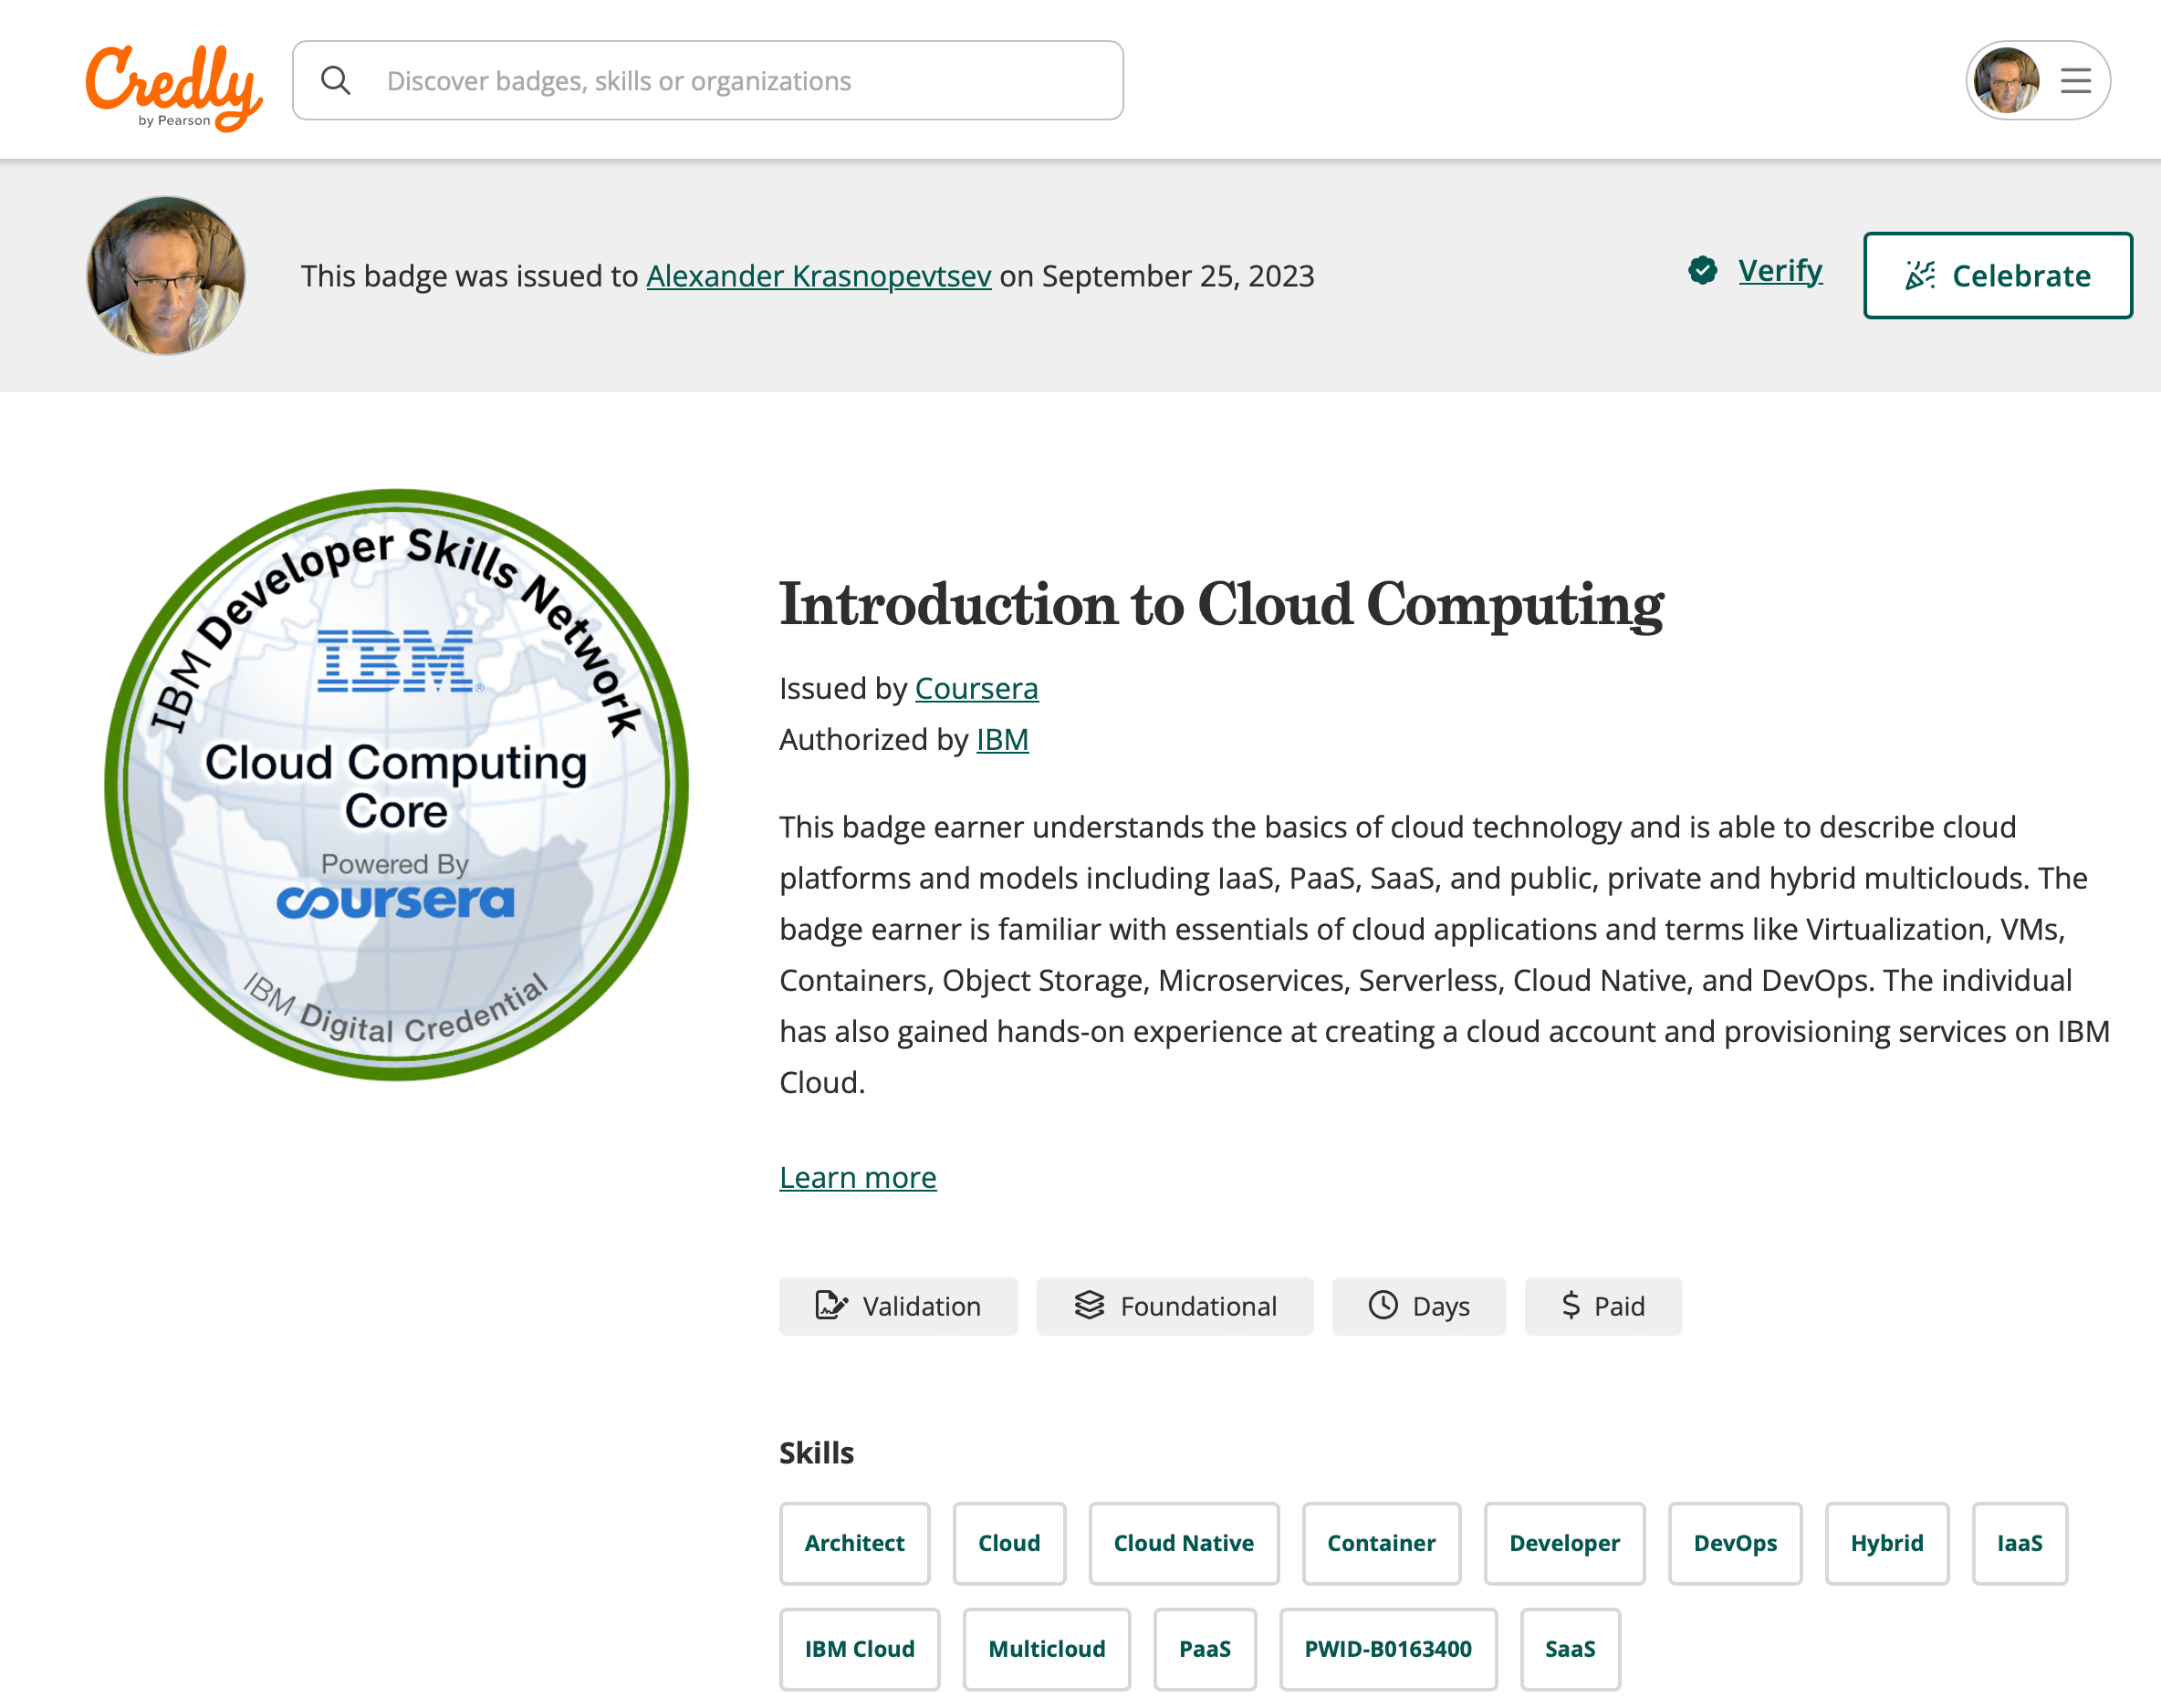
Task: Click the party popper icon in Celebrate
Action: [x=1920, y=275]
